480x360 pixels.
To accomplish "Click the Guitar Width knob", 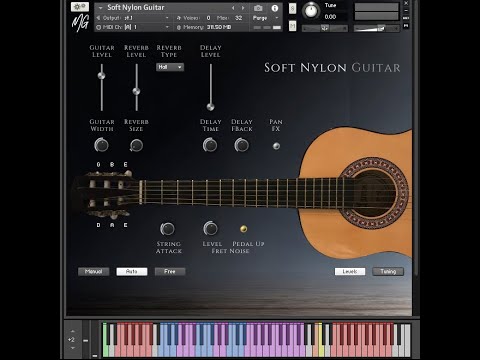I will click(101, 145).
